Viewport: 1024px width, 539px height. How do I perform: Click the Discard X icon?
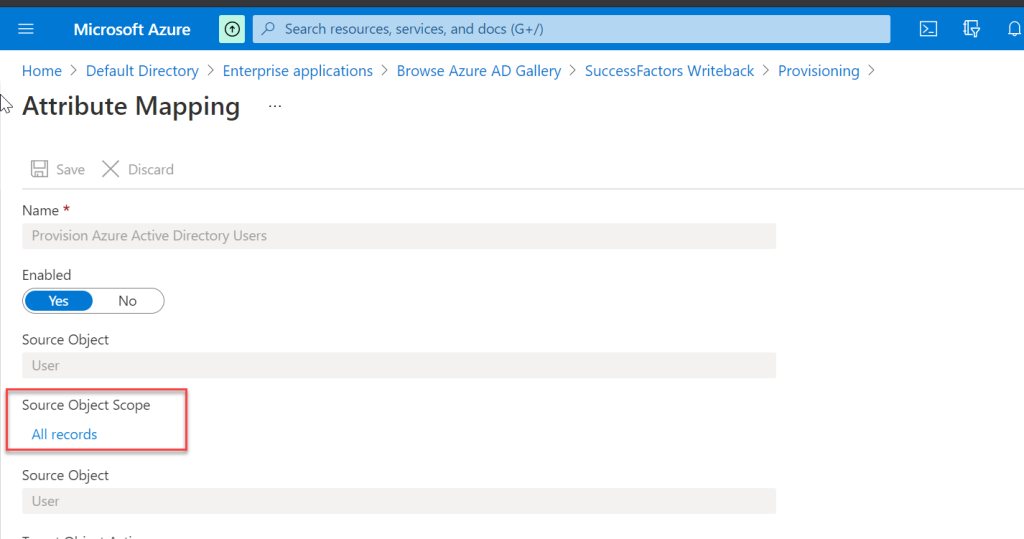pyautogui.click(x=110, y=169)
